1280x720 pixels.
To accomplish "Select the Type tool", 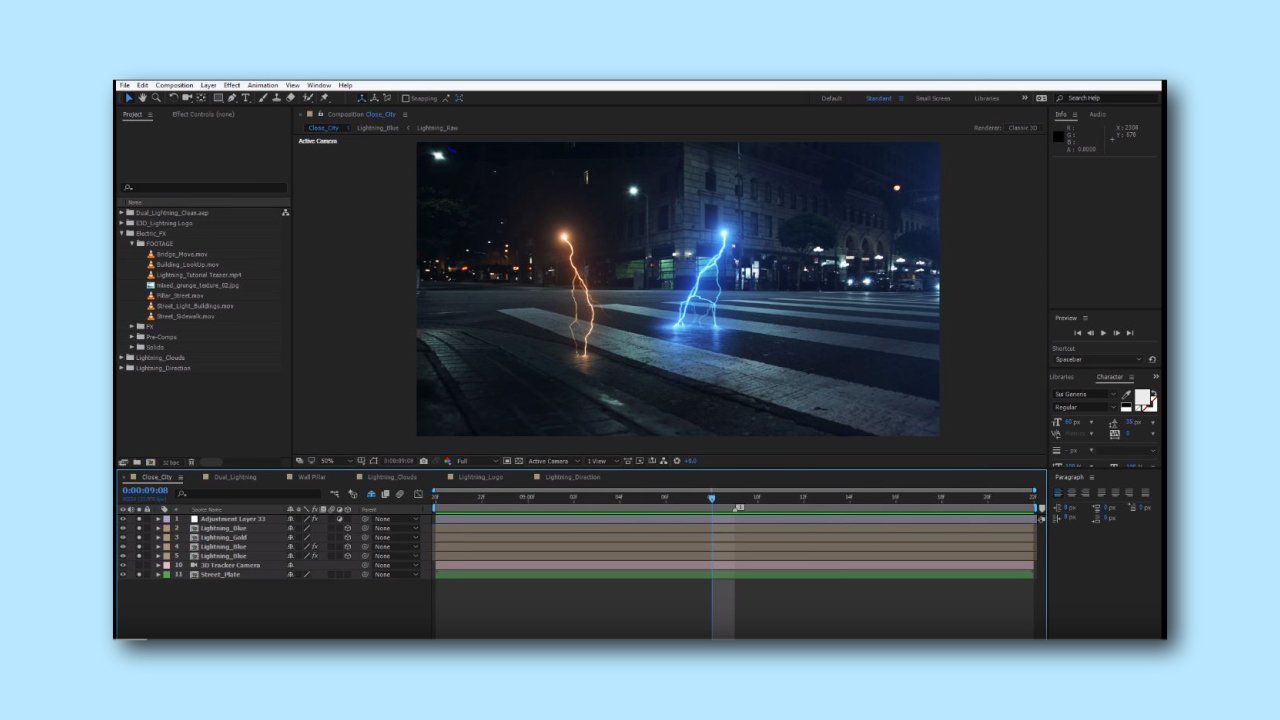I will 247,97.
